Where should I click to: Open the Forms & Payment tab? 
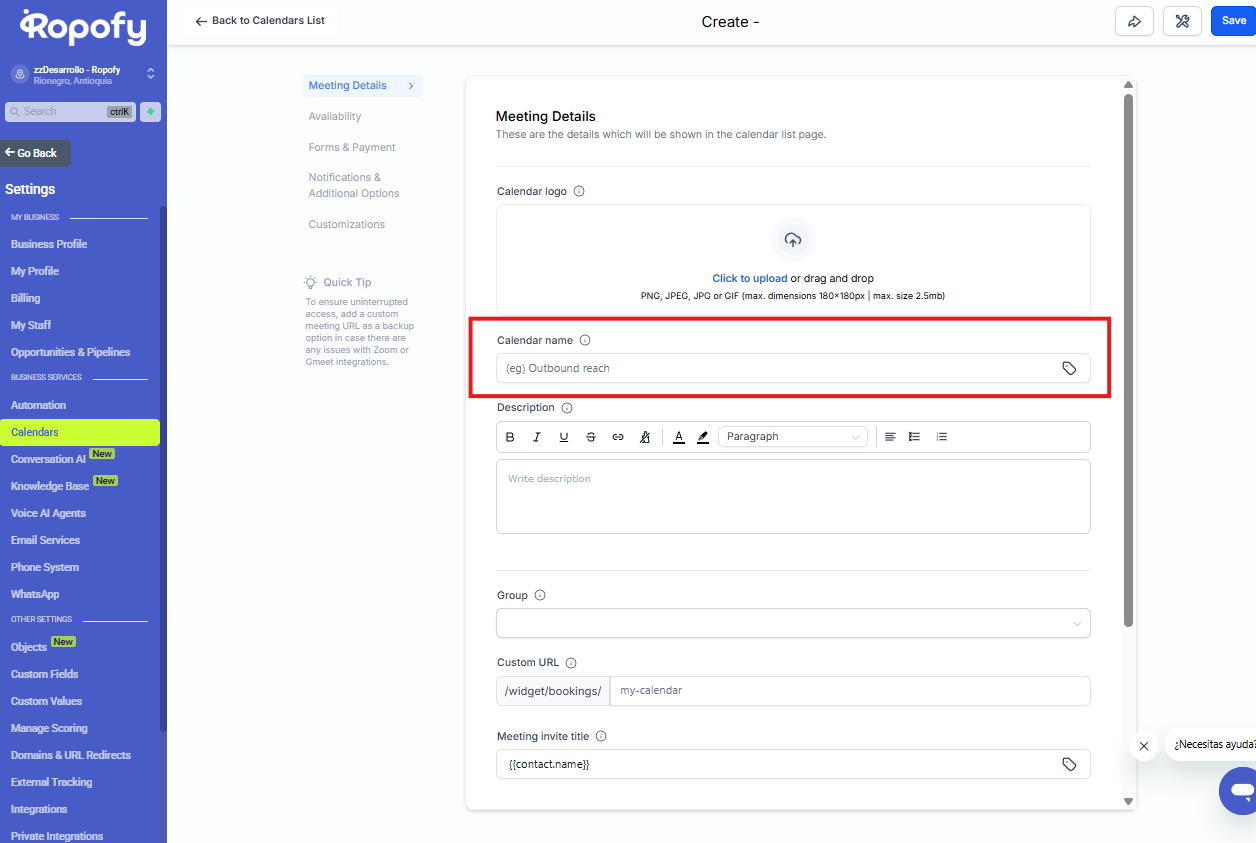click(352, 148)
